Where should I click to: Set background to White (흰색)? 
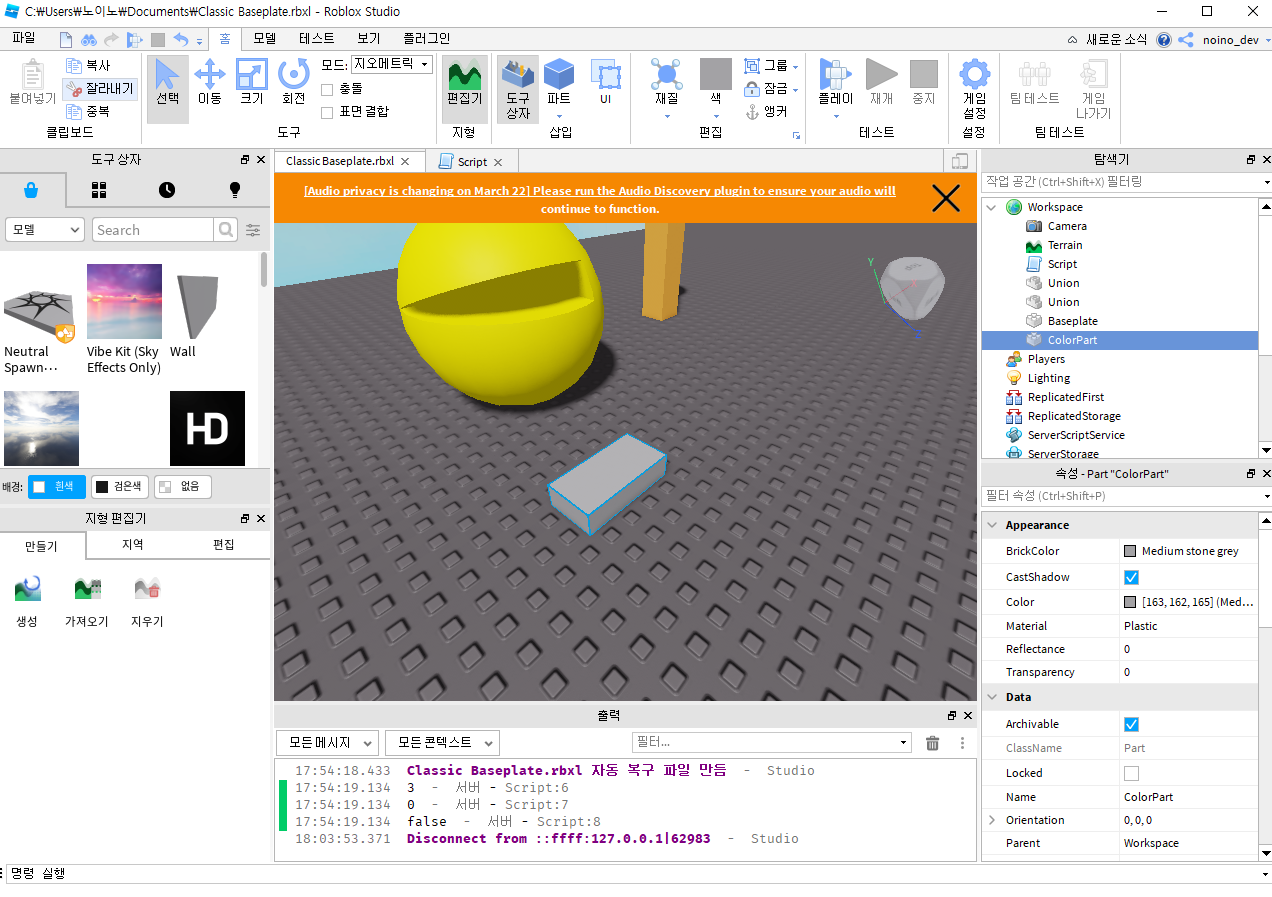pos(56,487)
